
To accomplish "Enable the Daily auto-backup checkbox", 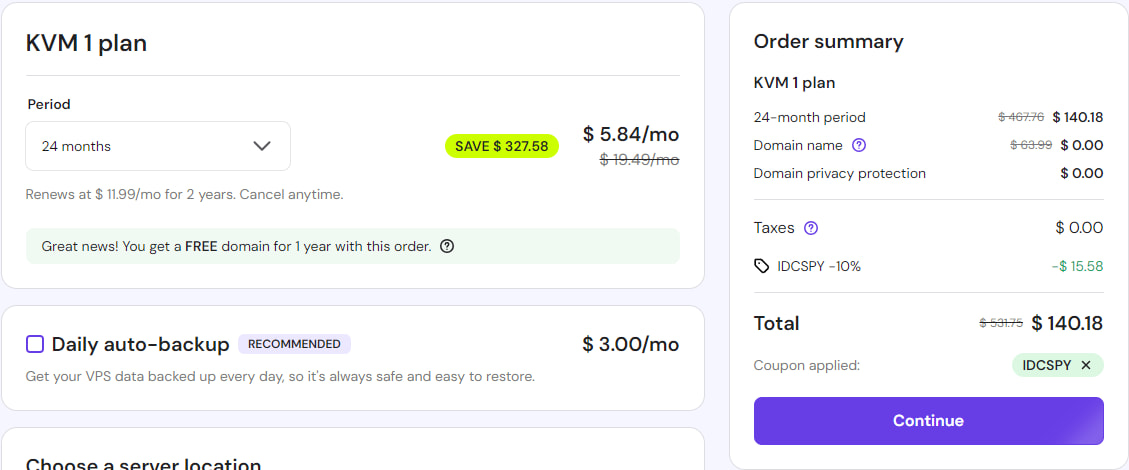I will [35, 344].
